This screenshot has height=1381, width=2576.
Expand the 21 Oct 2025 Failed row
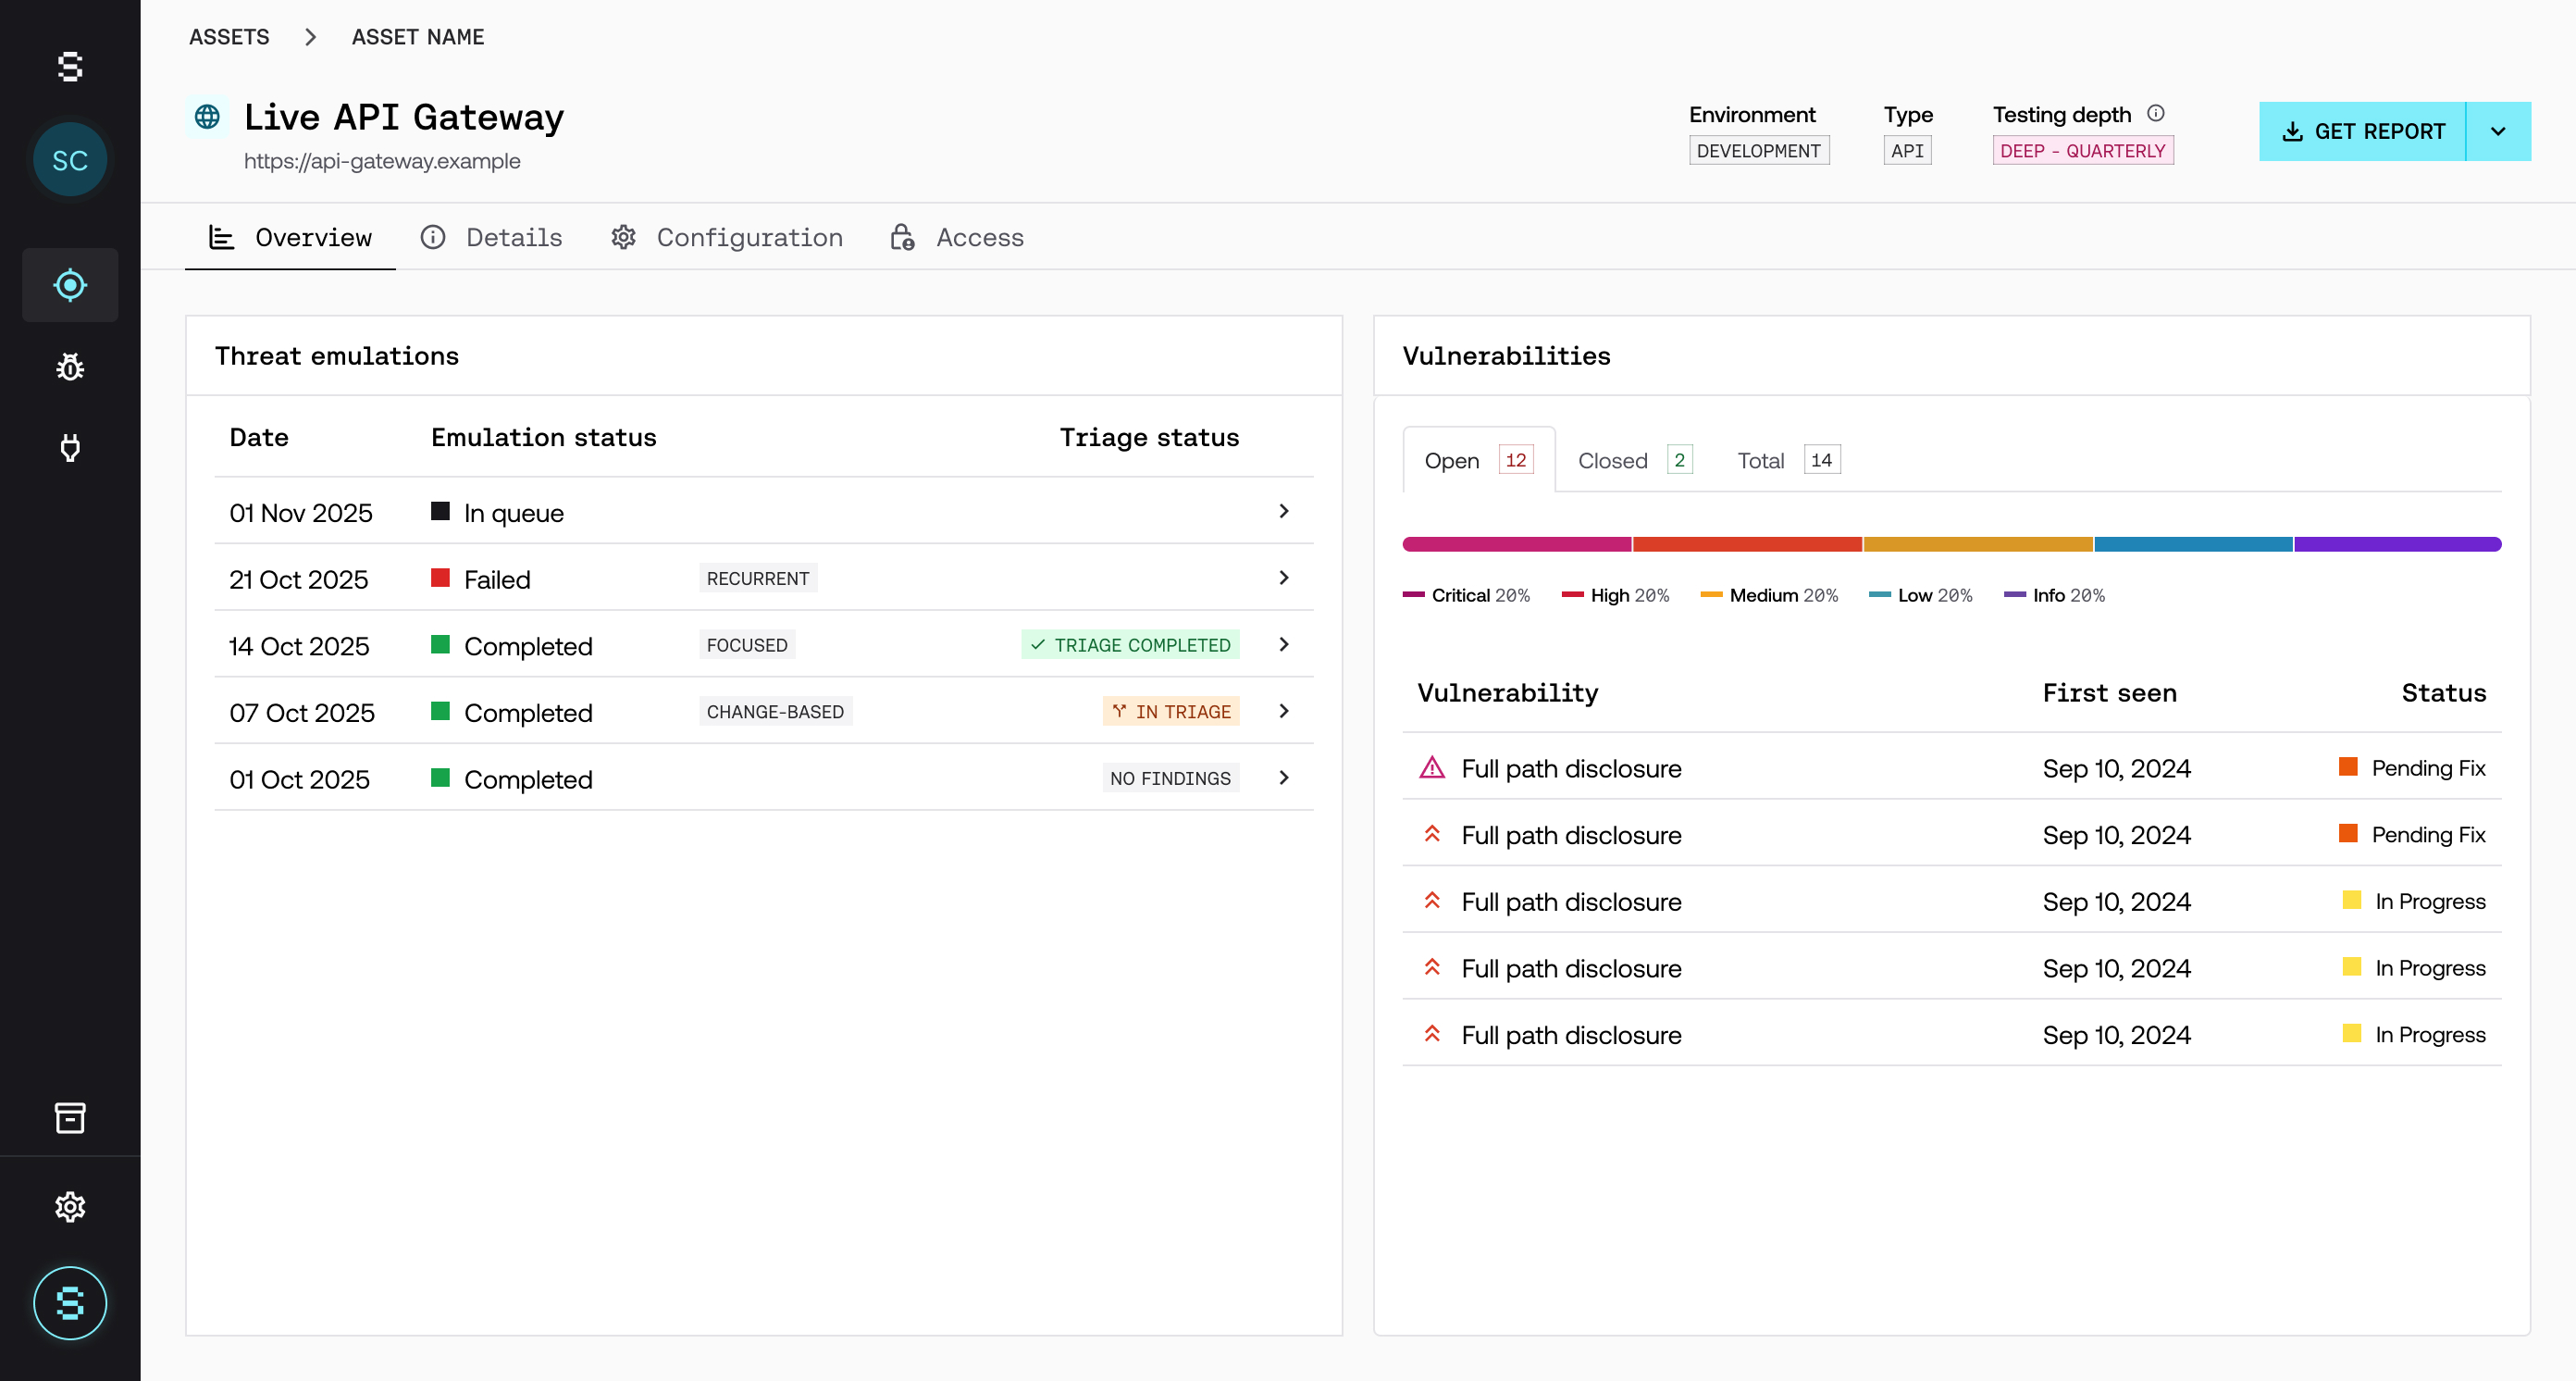coord(1283,578)
